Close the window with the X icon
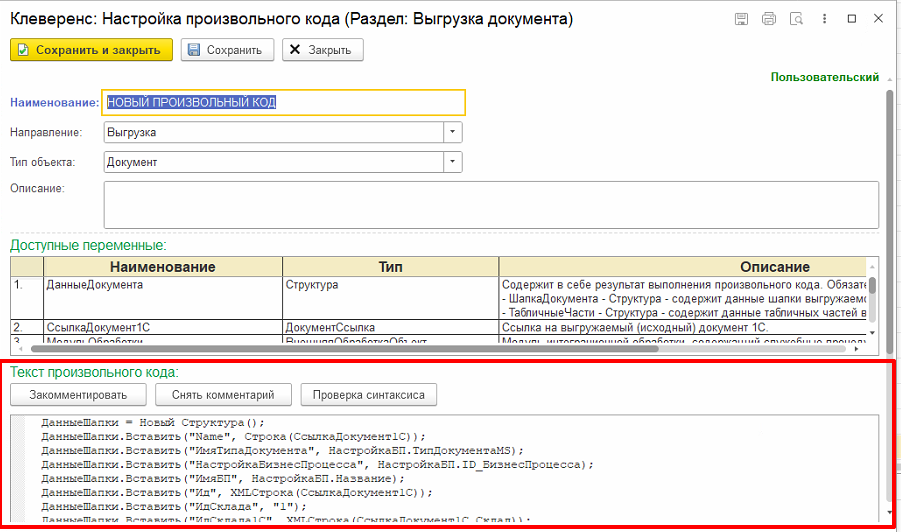Viewport: 905px width, 532px height. 878,19
